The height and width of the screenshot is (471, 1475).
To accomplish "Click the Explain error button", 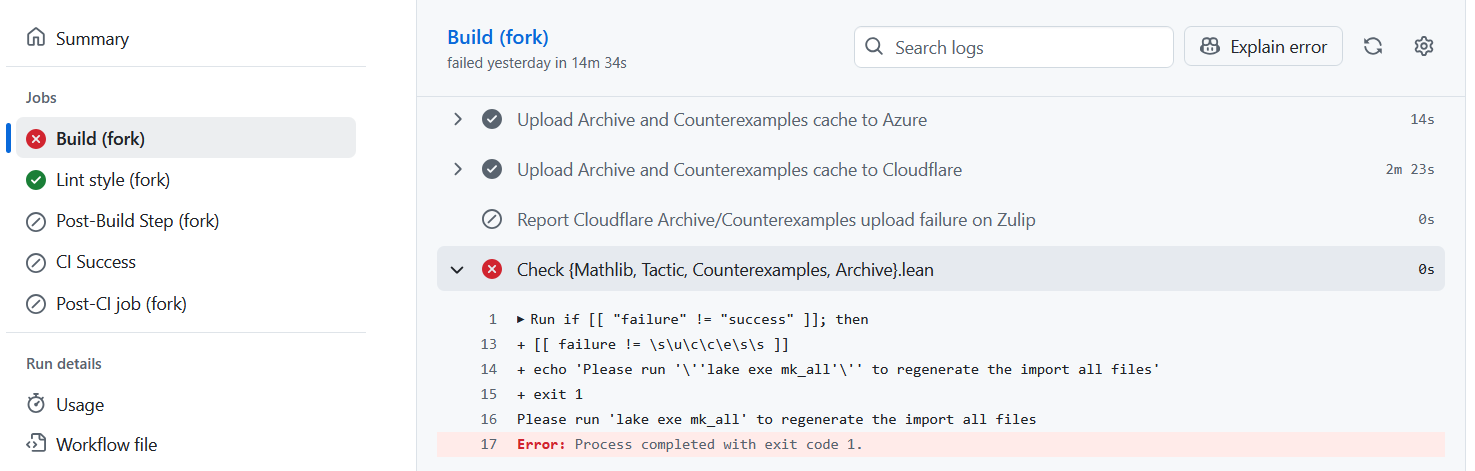I will point(1263,47).
